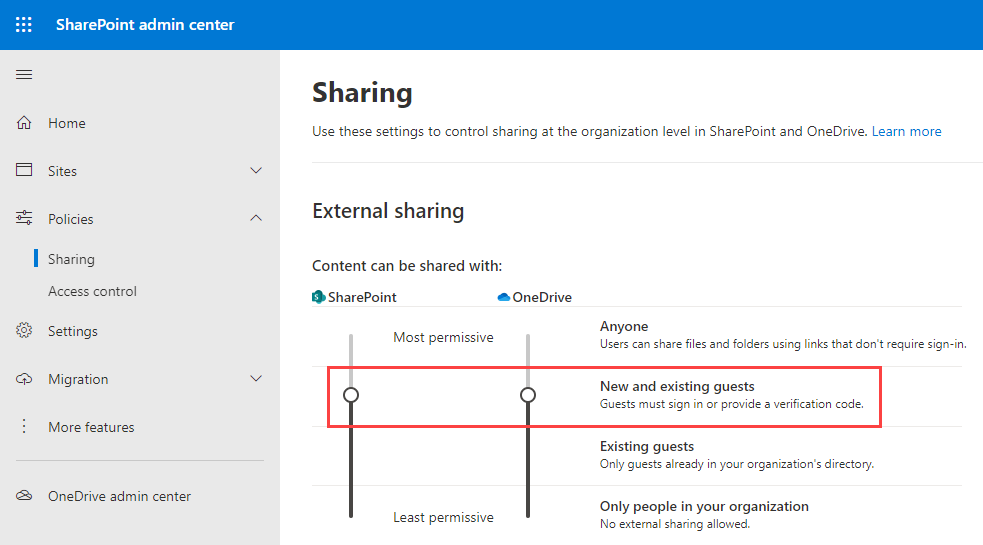Click 'No external sharing allowed.' description
Viewport: 983px width, 545px height.
[675, 524]
